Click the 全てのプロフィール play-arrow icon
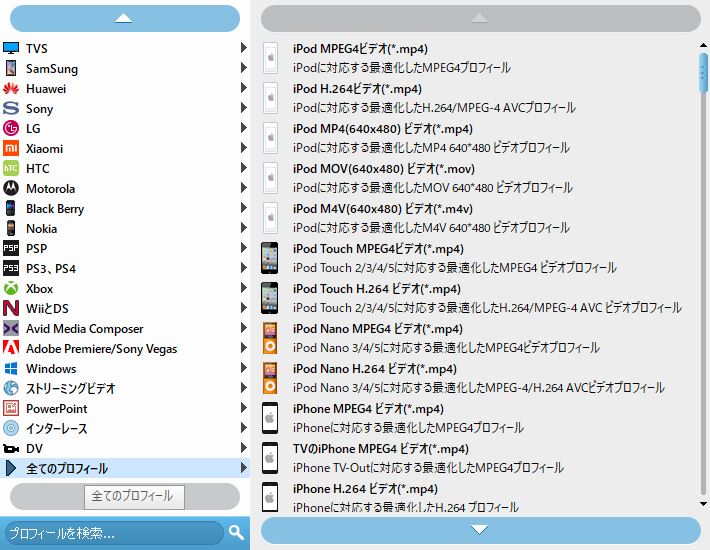The height and width of the screenshot is (550, 710). (11, 468)
